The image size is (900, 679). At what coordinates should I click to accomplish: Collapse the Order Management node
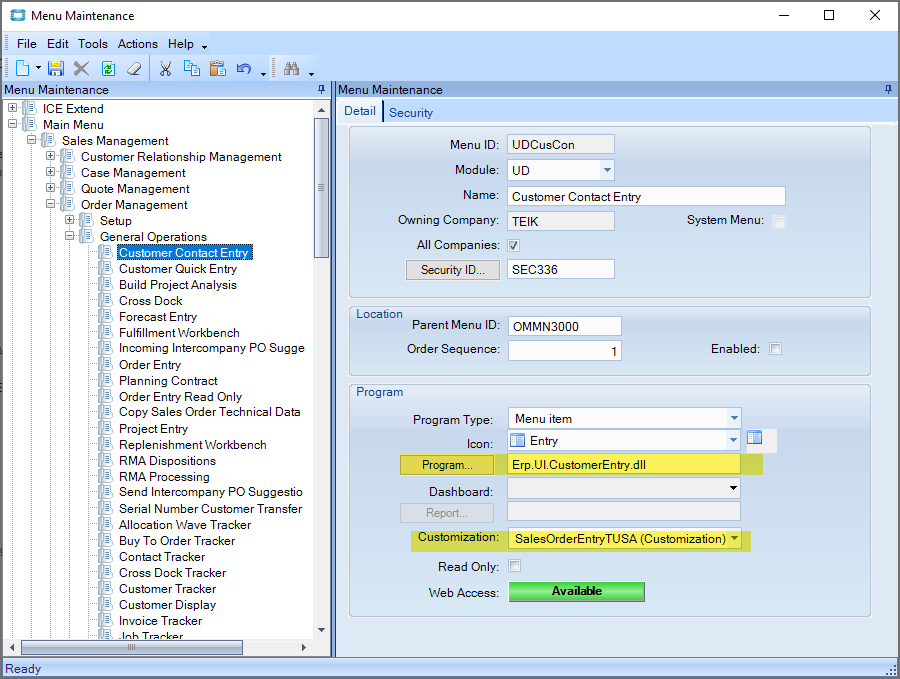tap(51, 204)
